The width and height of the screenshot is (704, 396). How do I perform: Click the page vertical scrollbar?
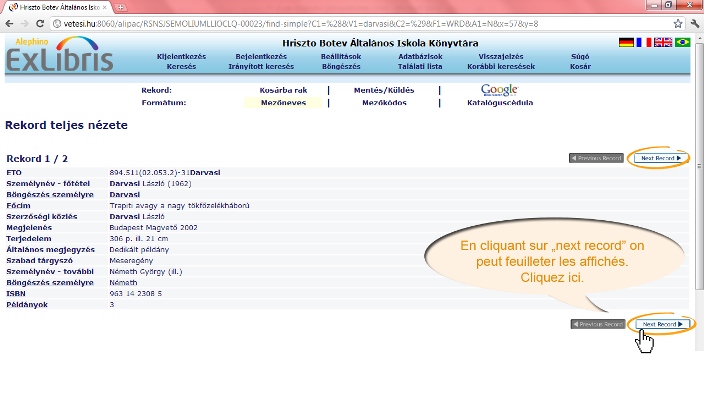pyautogui.click(x=699, y=166)
